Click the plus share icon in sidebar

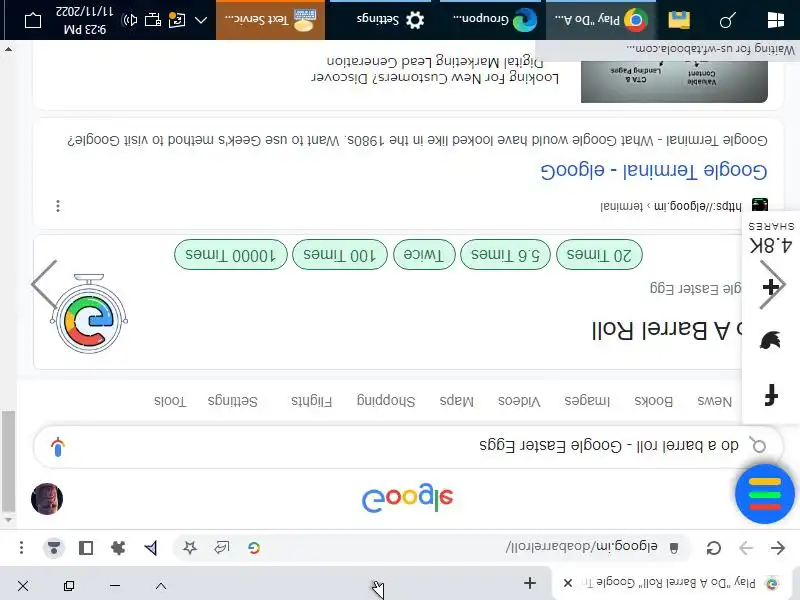click(770, 287)
